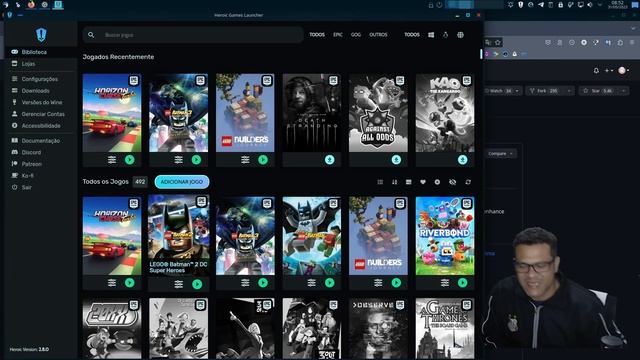
Task: Toggle grid/list layout icon in library toolbar
Action: tap(380, 182)
